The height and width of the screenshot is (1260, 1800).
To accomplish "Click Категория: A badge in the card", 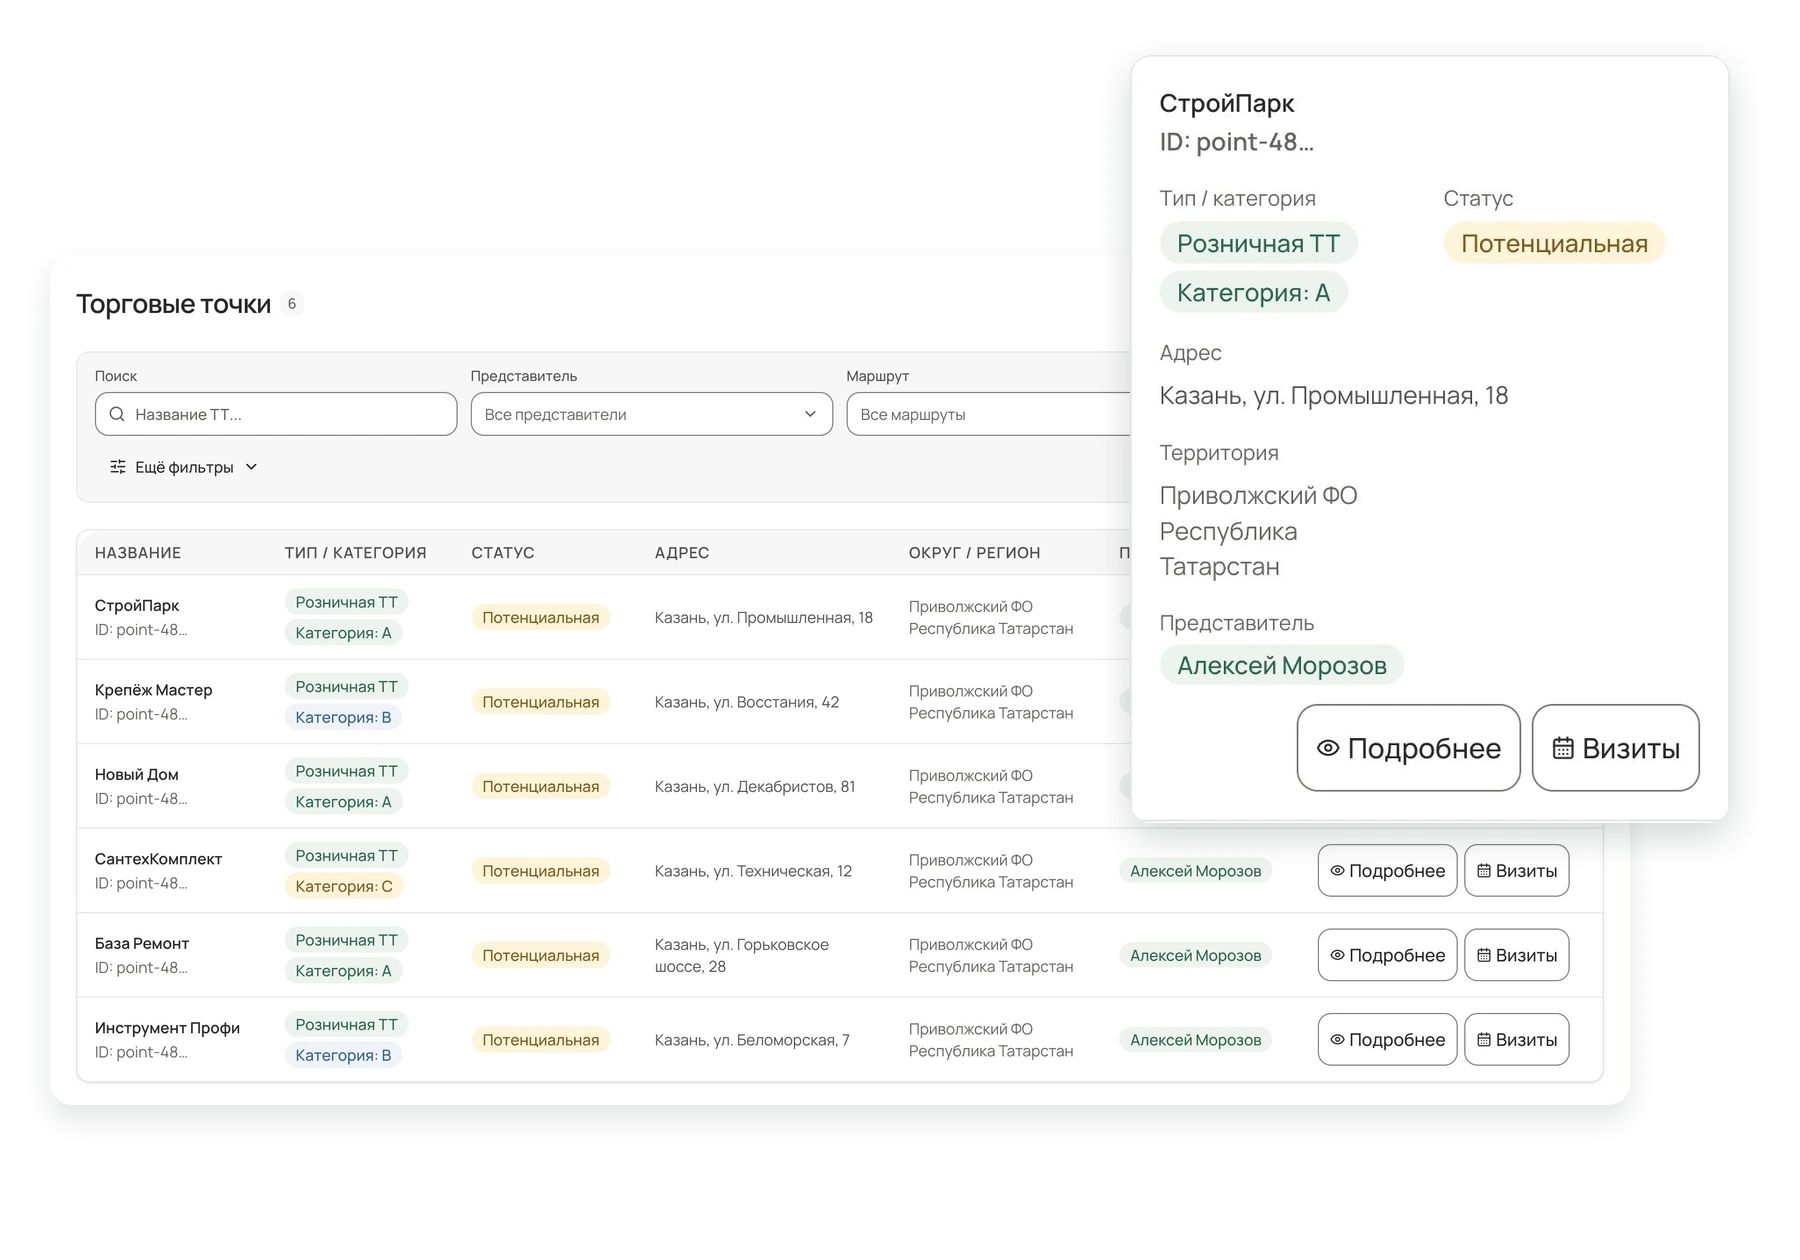I will coord(1253,293).
